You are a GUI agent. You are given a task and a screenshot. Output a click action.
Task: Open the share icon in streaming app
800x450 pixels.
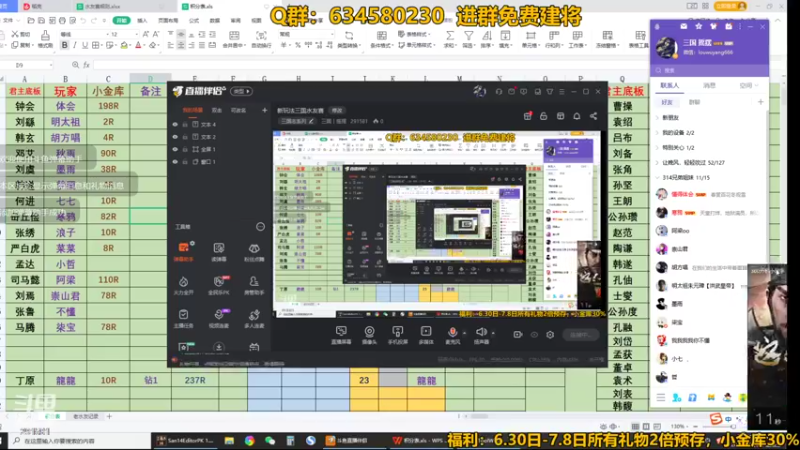coord(593,116)
